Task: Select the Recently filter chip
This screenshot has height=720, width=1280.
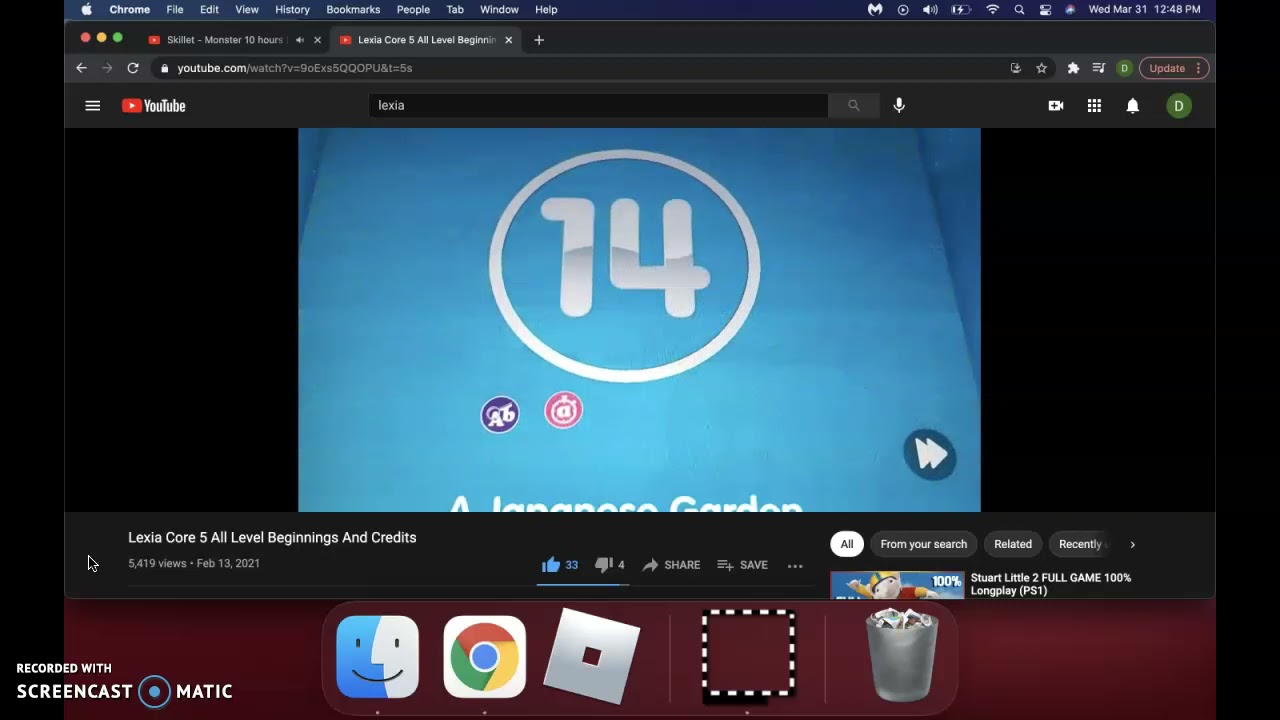Action: tap(1080, 544)
